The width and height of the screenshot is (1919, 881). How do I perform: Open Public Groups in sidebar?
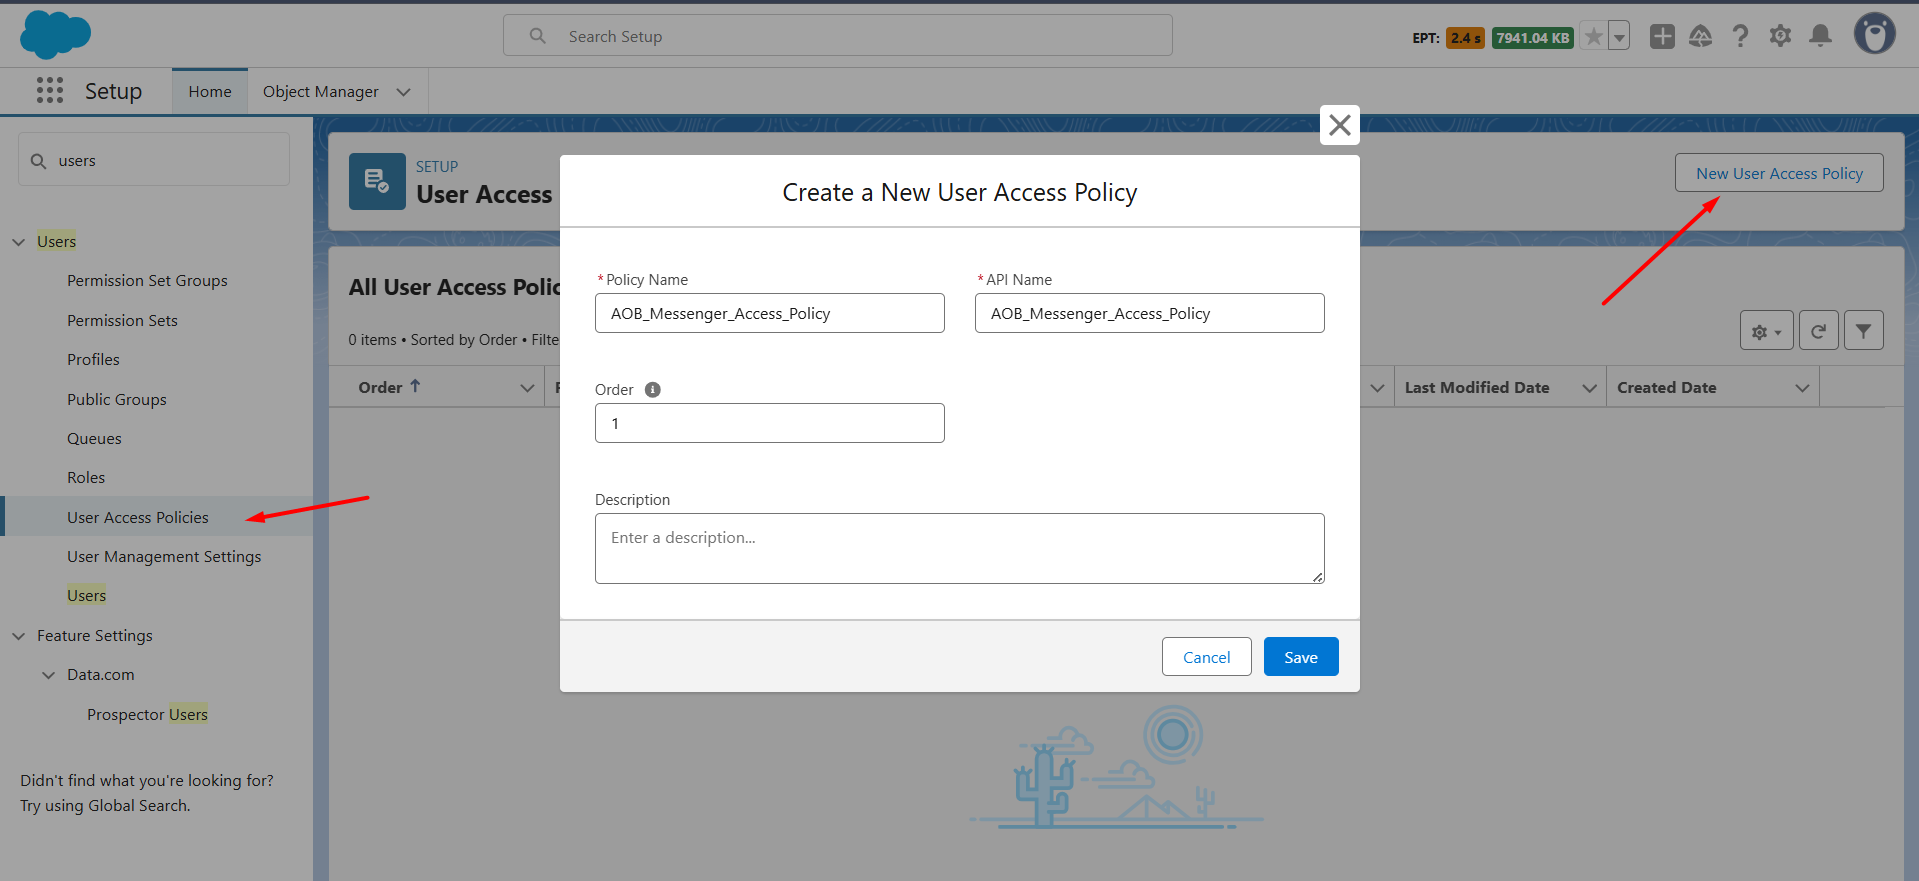click(117, 399)
